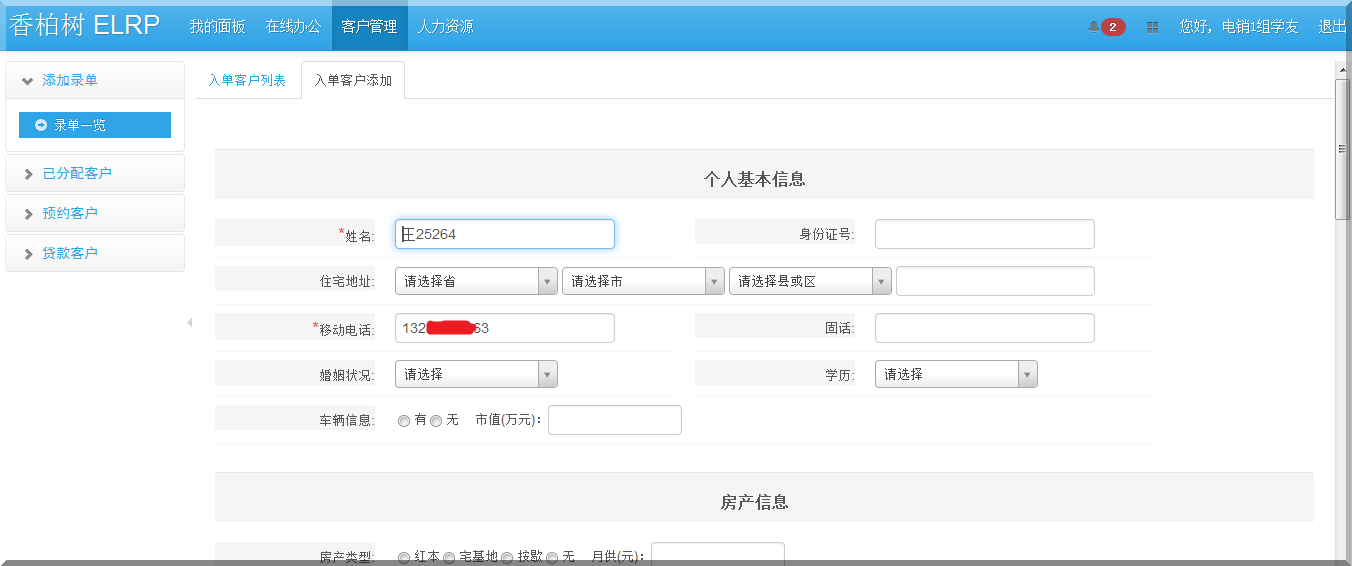Click the scrollbar up arrow
Image resolution: width=1352 pixels, height=566 pixels.
[1343, 69]
